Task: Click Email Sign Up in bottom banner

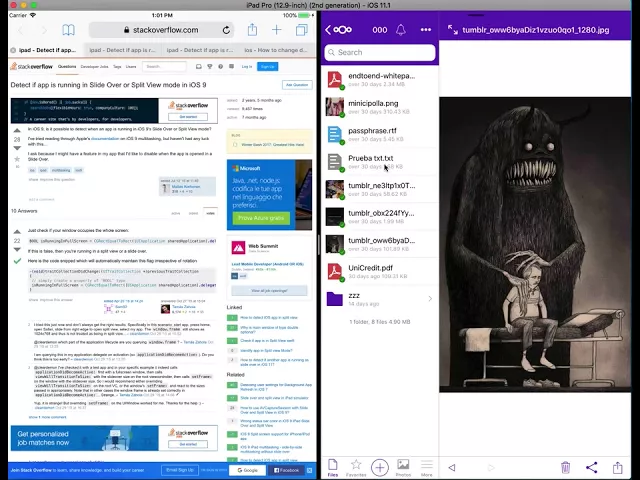Action: click(180, 470)
